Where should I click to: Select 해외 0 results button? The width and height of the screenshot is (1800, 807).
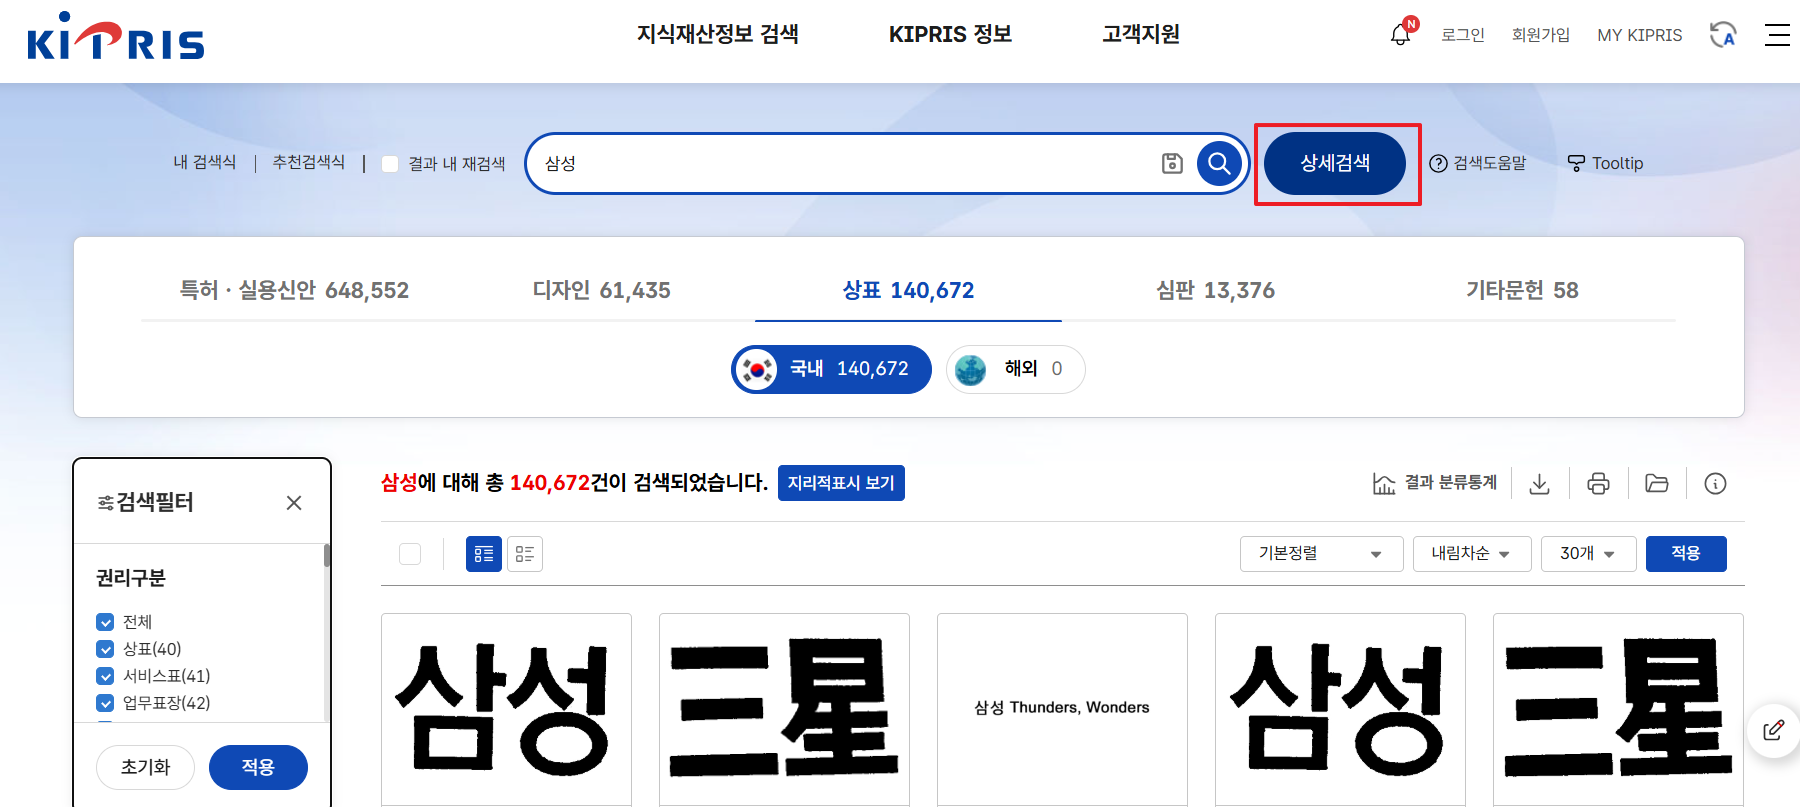(x=1016, y=369)
